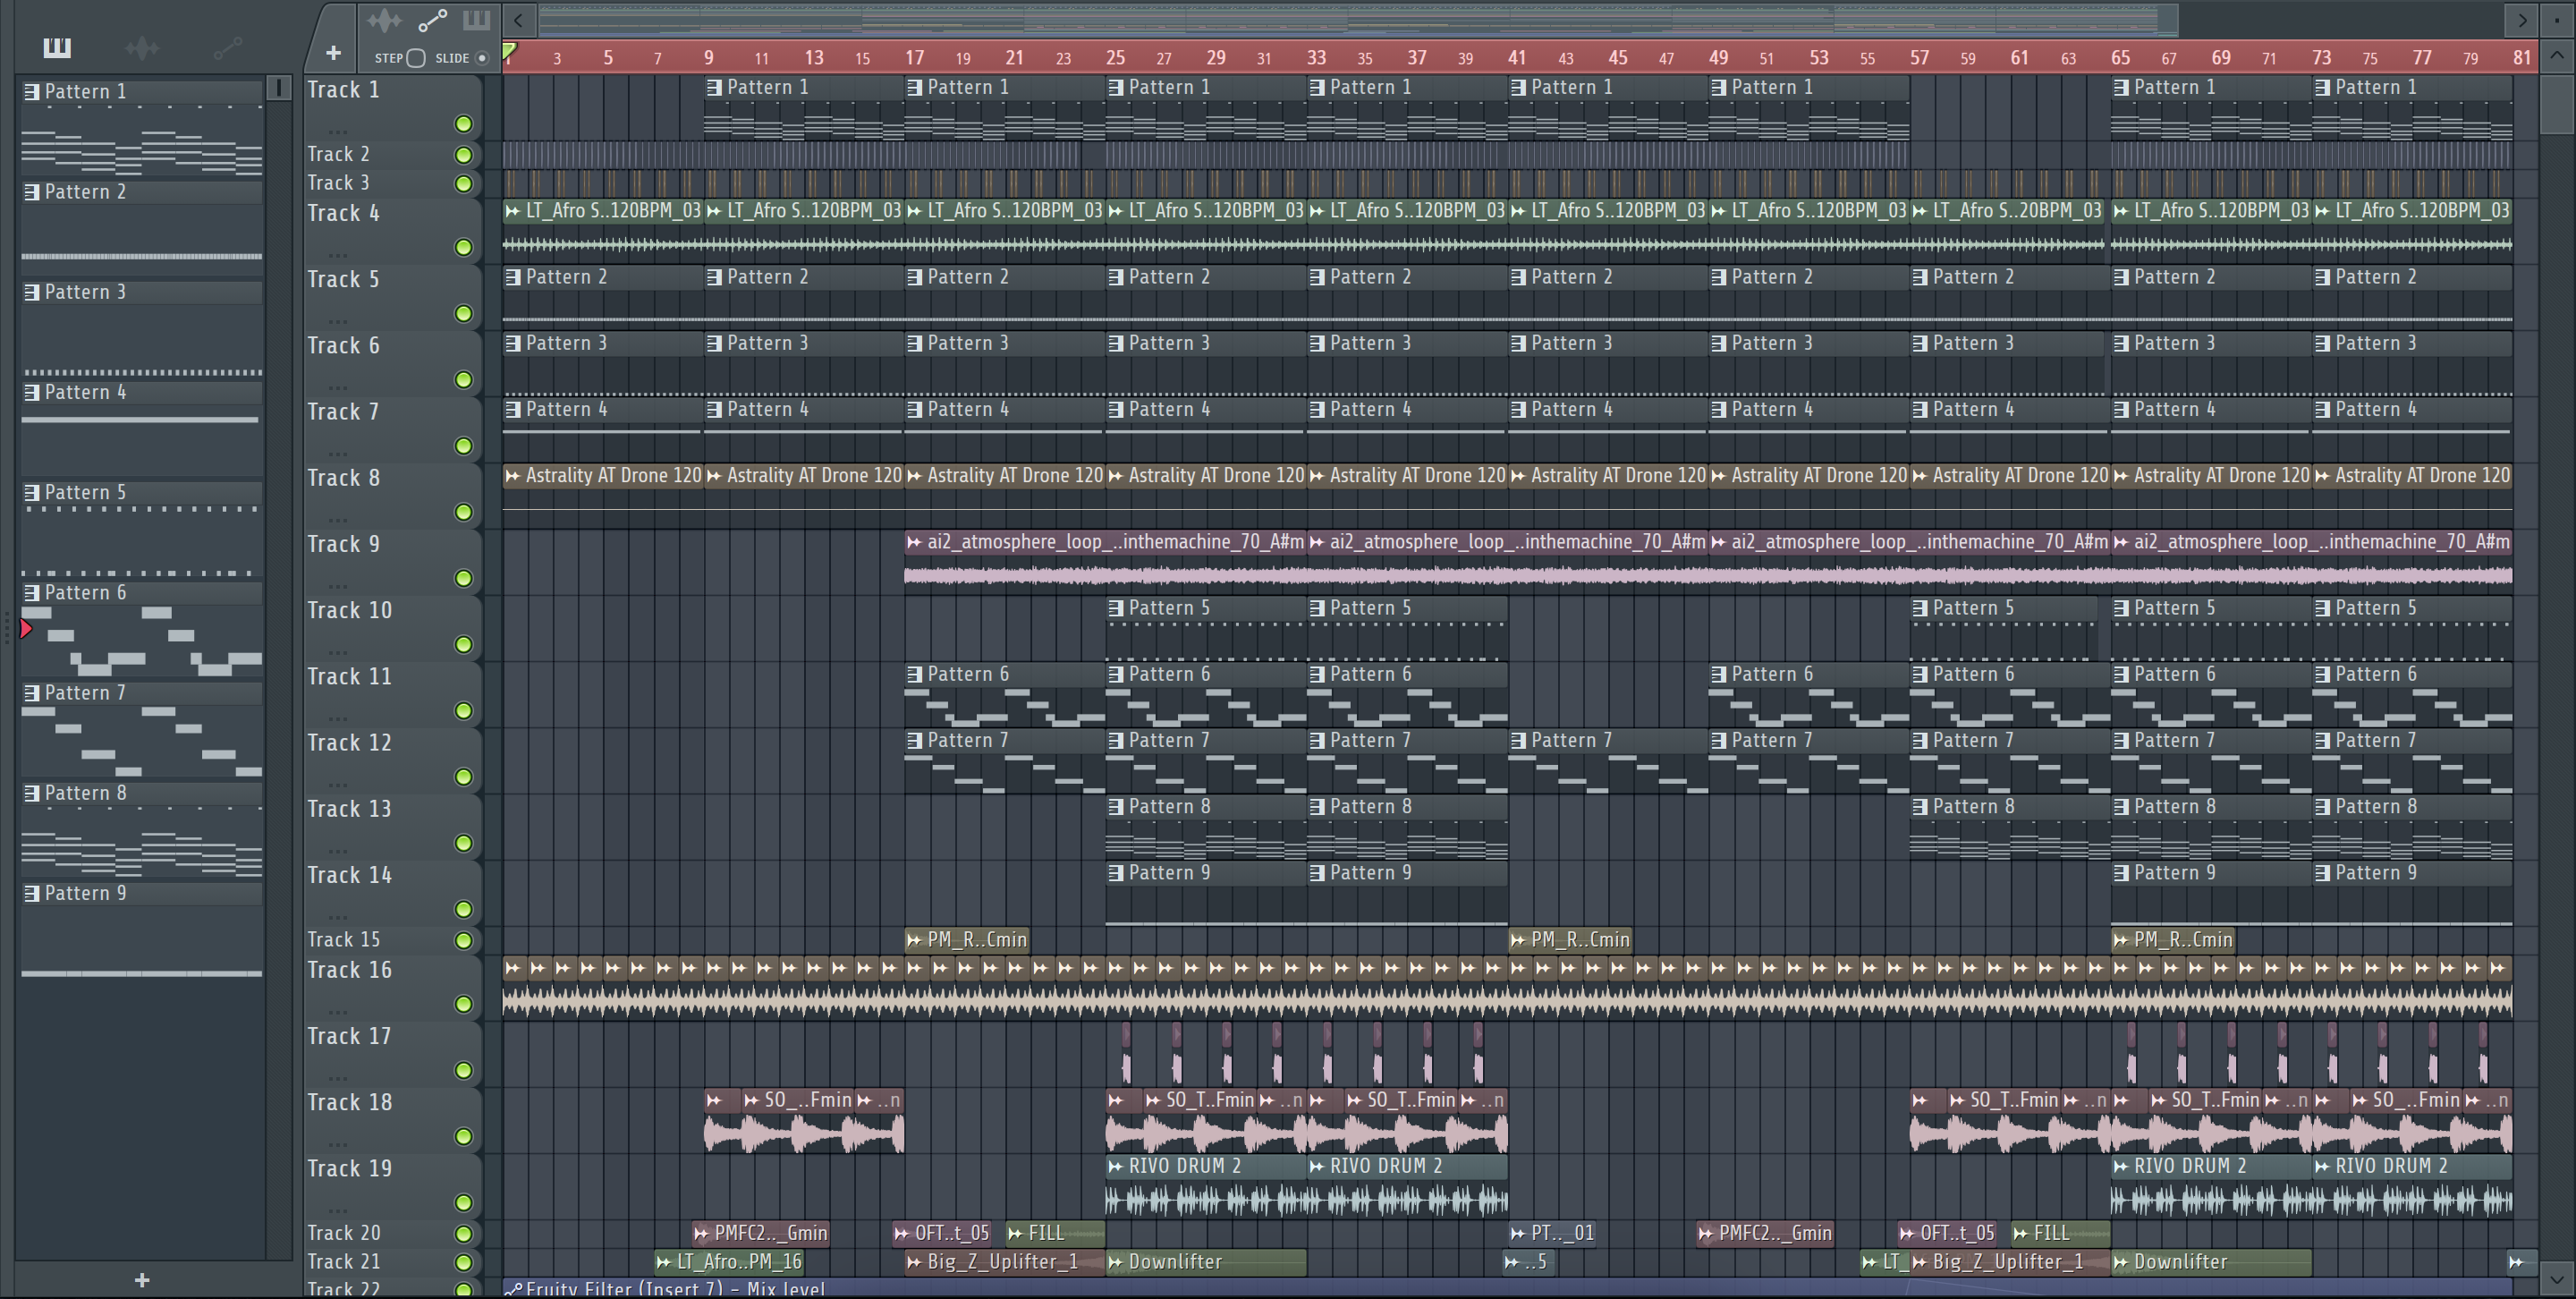Mute Track 12 using its green LED

[463, 777]
